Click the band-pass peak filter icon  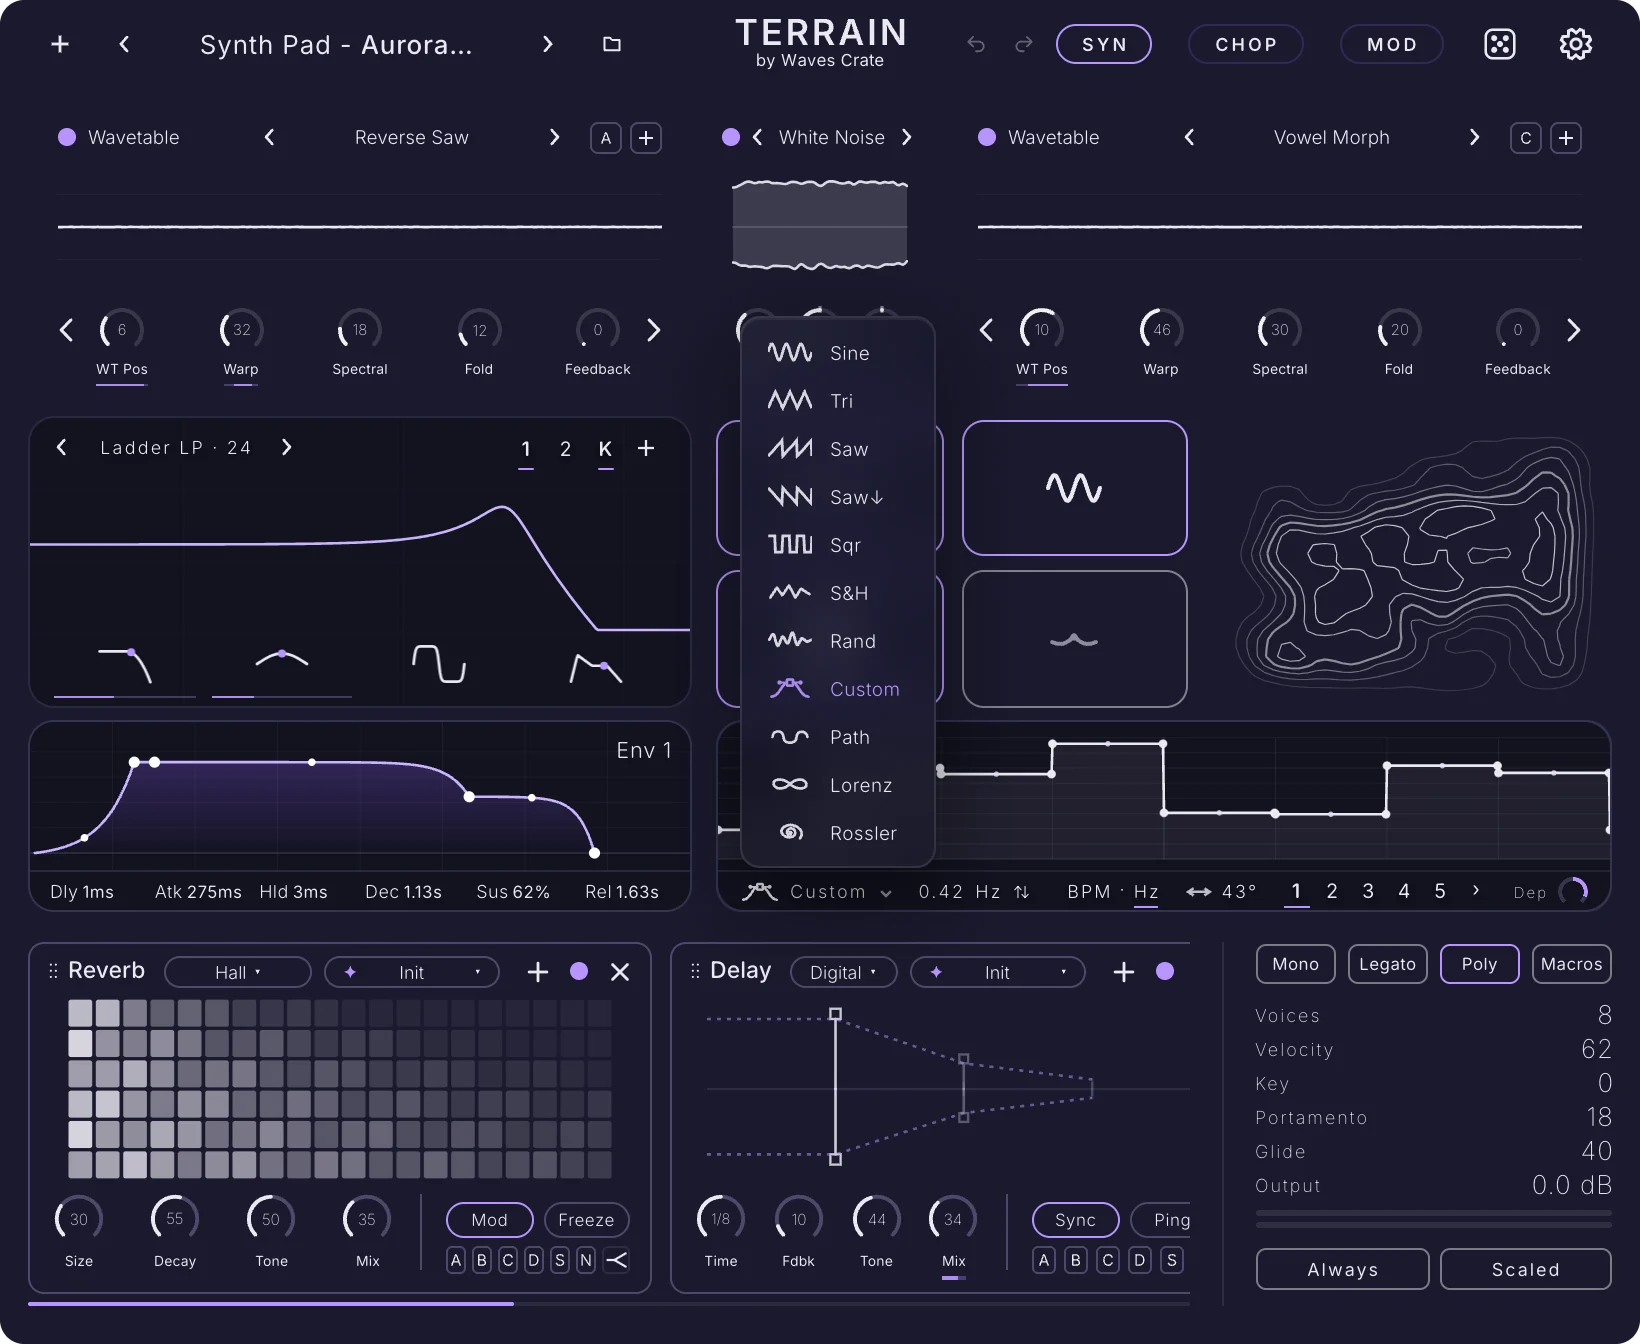pyautogui.click(x=282, y=658)
